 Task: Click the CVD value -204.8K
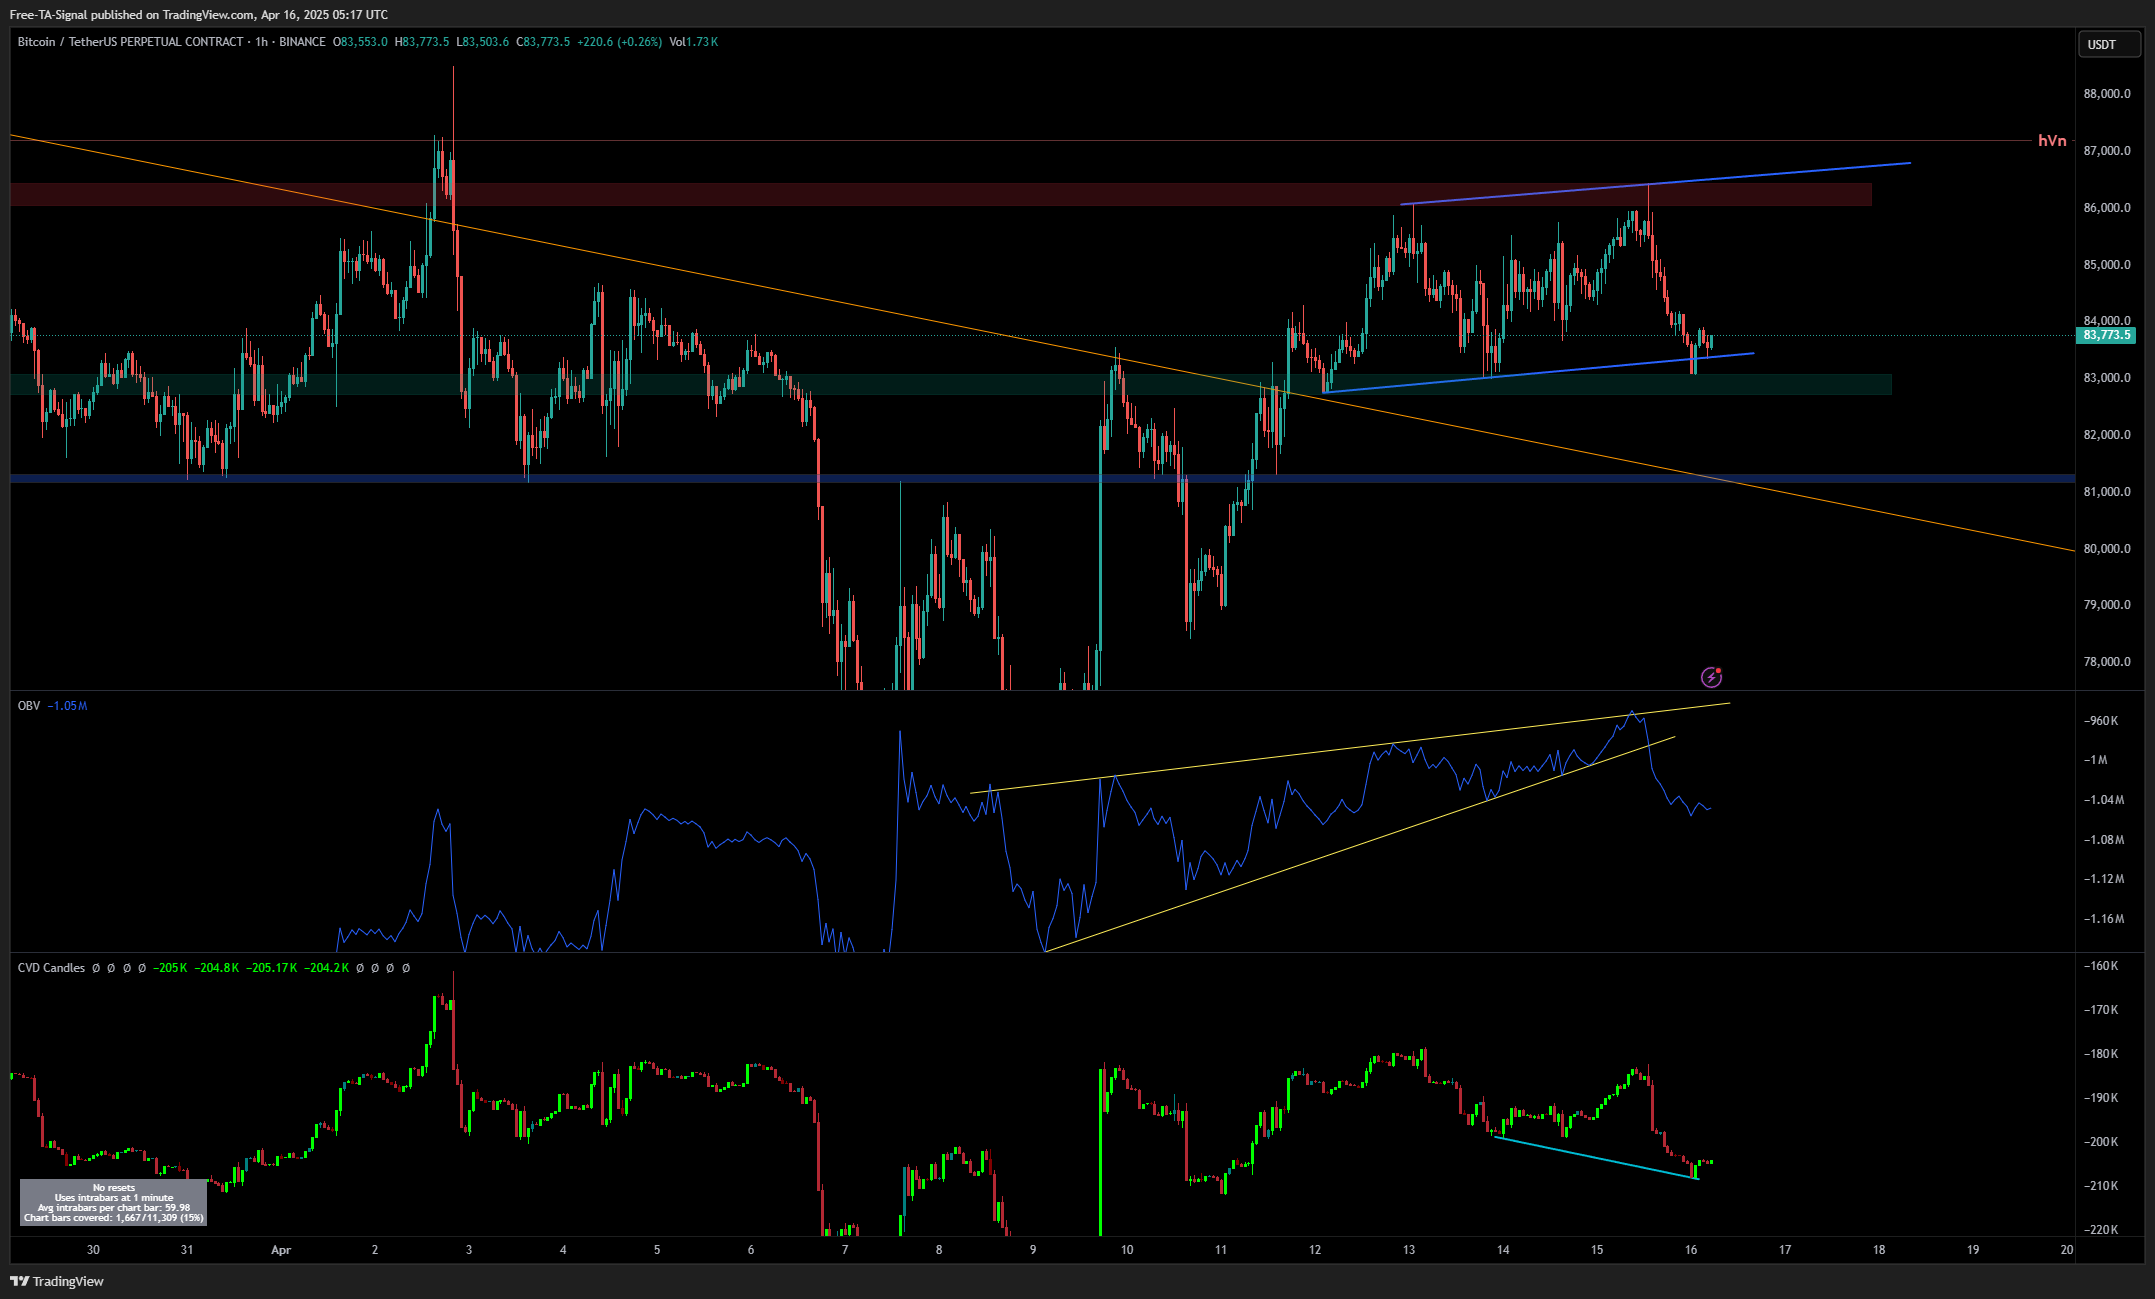click(x=216, y=968)
